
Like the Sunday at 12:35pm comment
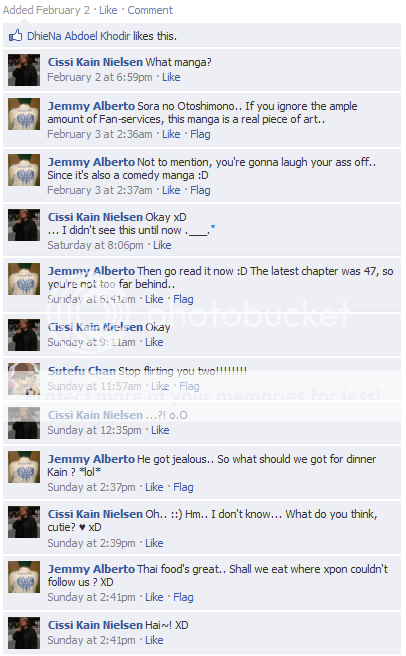160,430
